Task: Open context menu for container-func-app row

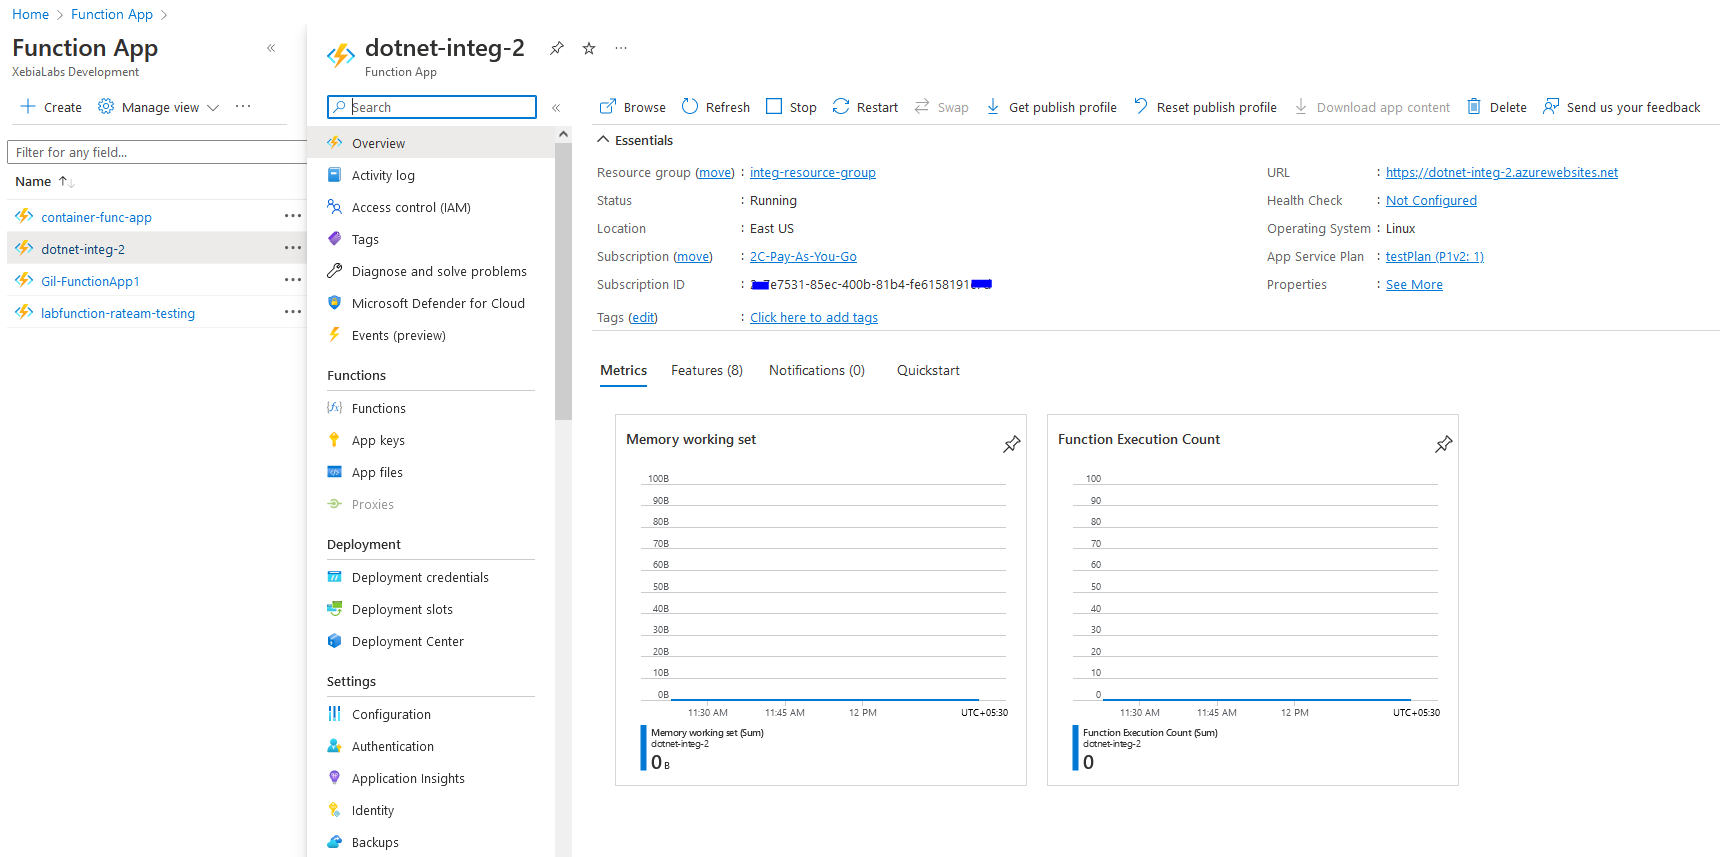Action: tap(292, 216)
